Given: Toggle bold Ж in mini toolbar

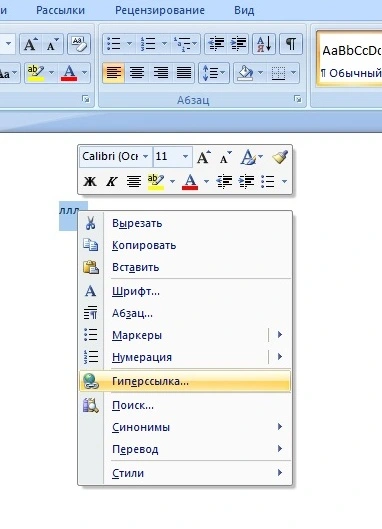Looking at the screenshot, I should click(x=90, y=182).
